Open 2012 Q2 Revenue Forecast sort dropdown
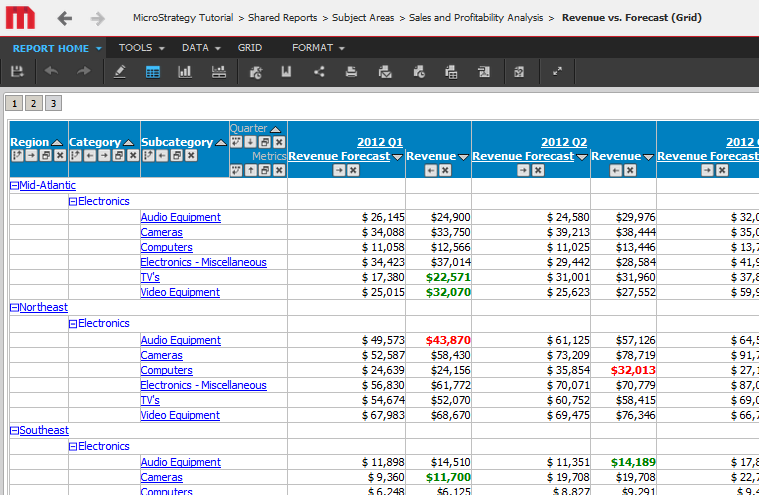 click(x=582, y=157)
